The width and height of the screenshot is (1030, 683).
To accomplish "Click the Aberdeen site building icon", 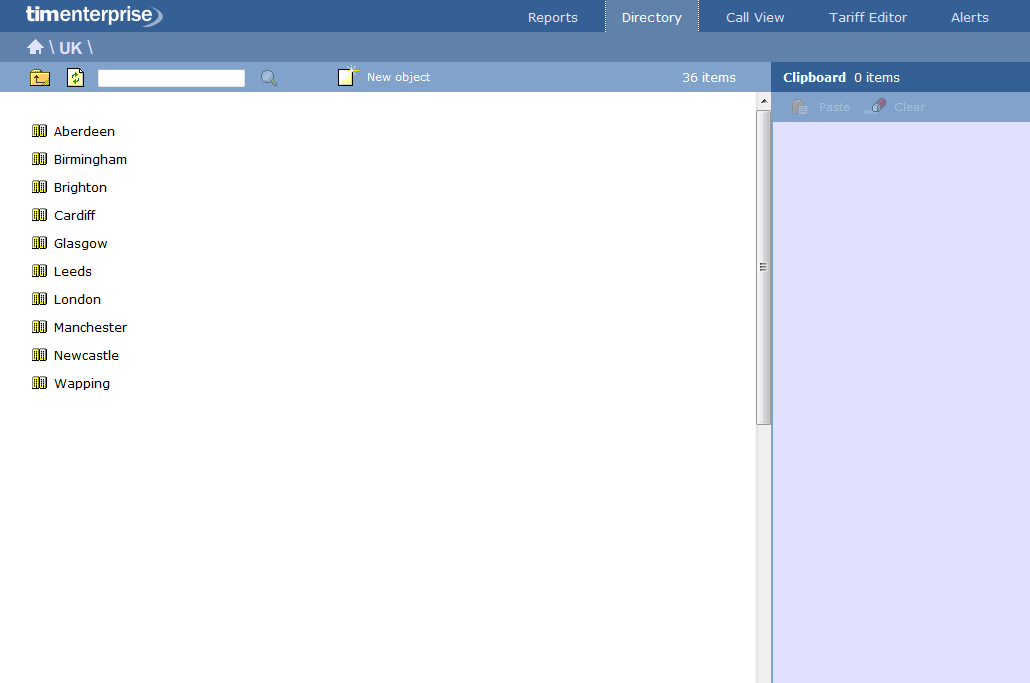I will click(40, 131).
